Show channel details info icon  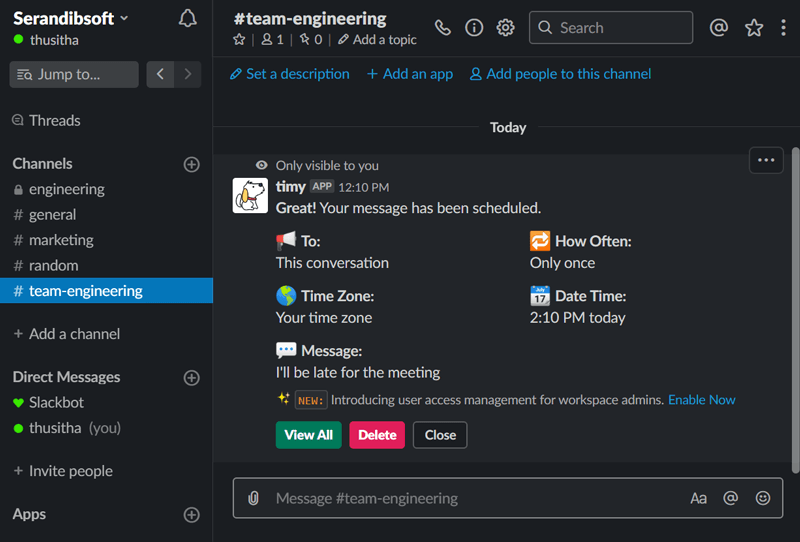point(474,28)
